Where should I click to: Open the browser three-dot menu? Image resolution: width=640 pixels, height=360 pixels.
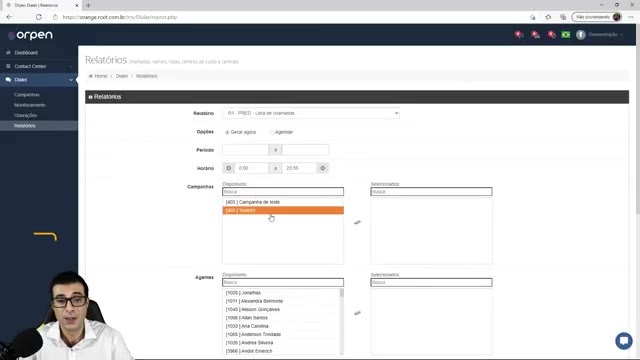tap(631, 17)
